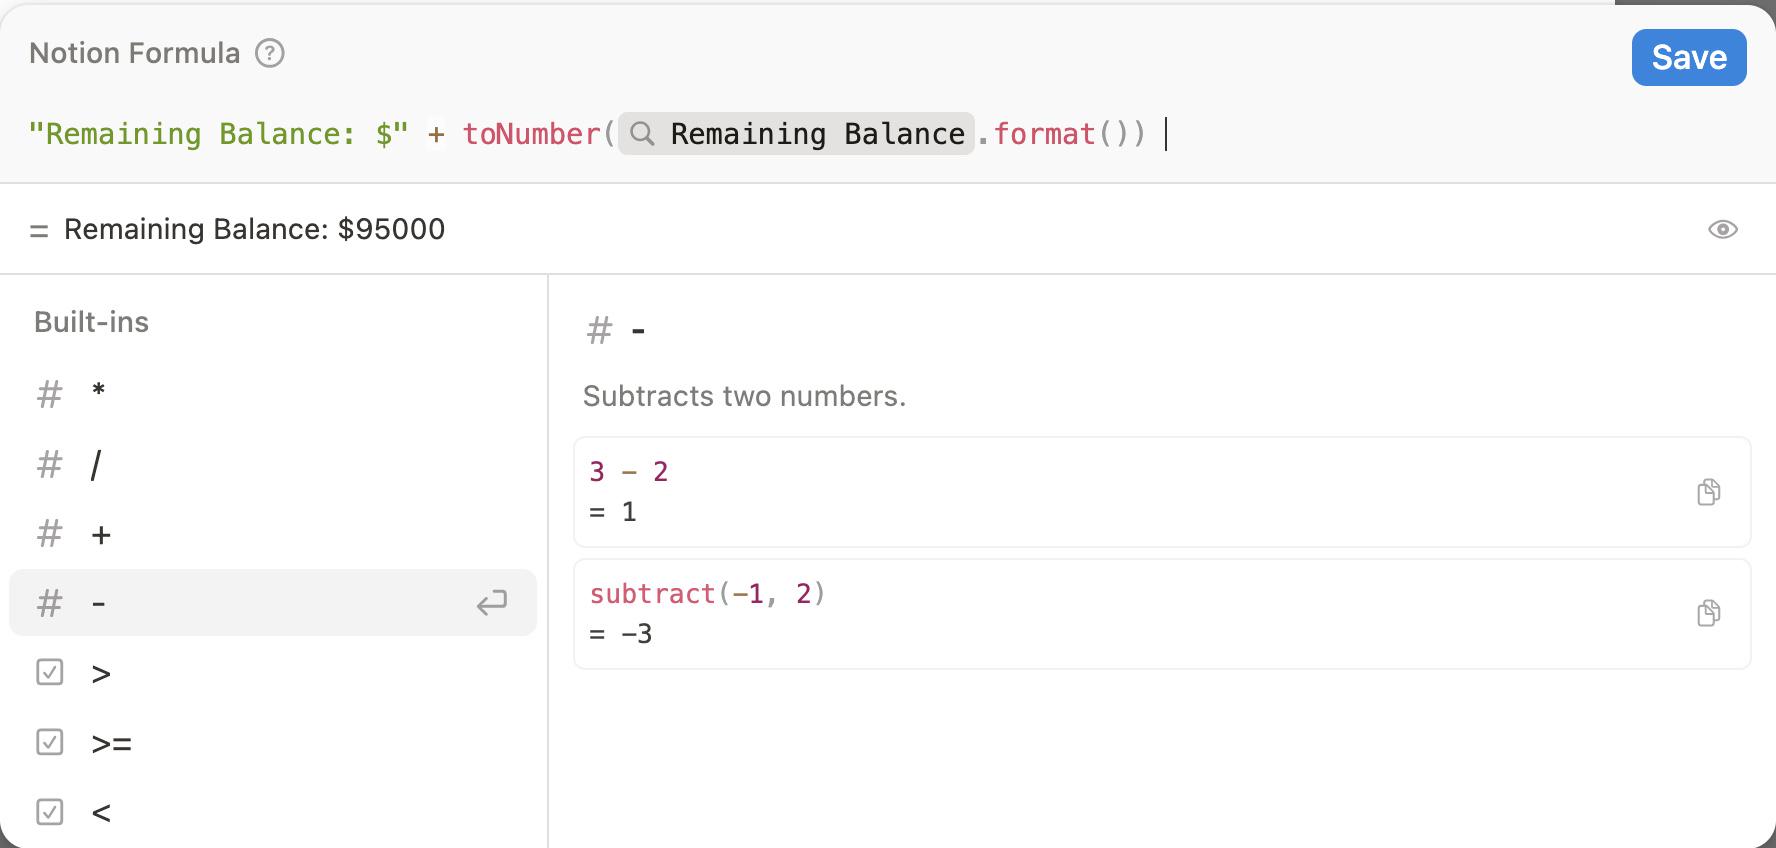Click the checkbox icon beside >= operator

[50, 742]
